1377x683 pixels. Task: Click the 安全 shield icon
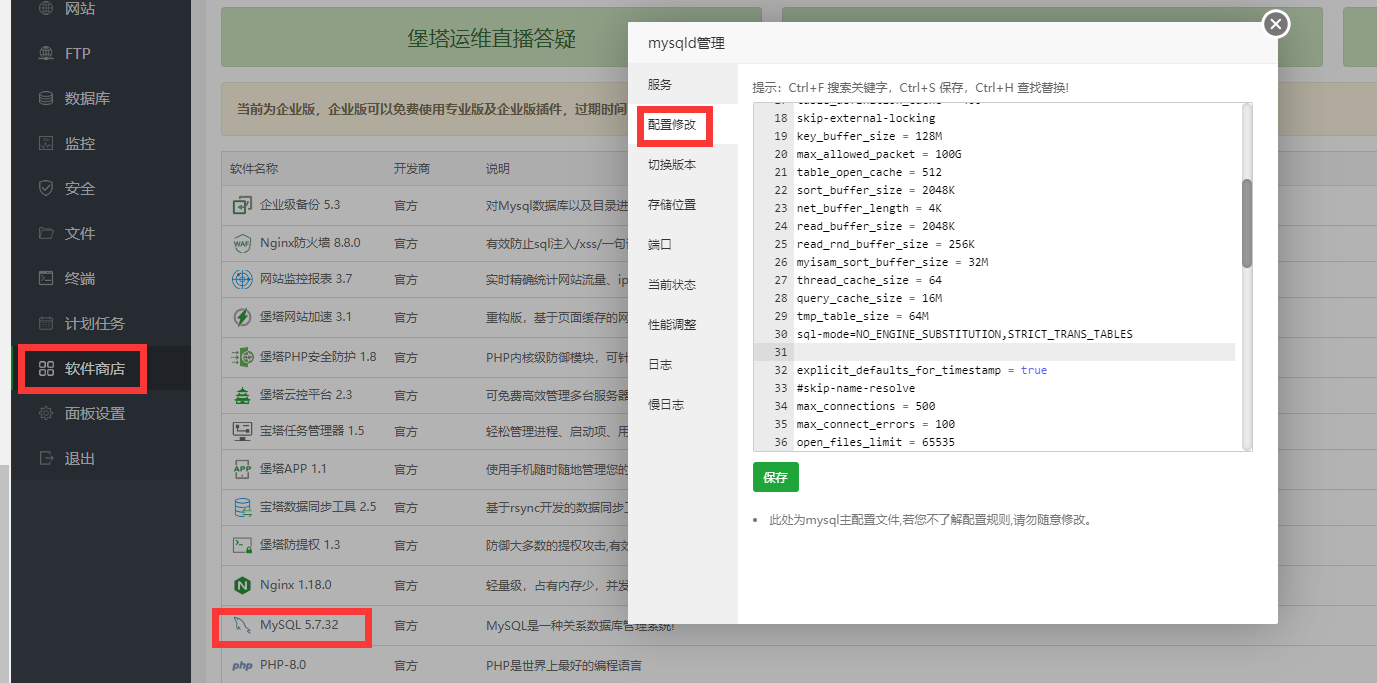pos(45,189)
